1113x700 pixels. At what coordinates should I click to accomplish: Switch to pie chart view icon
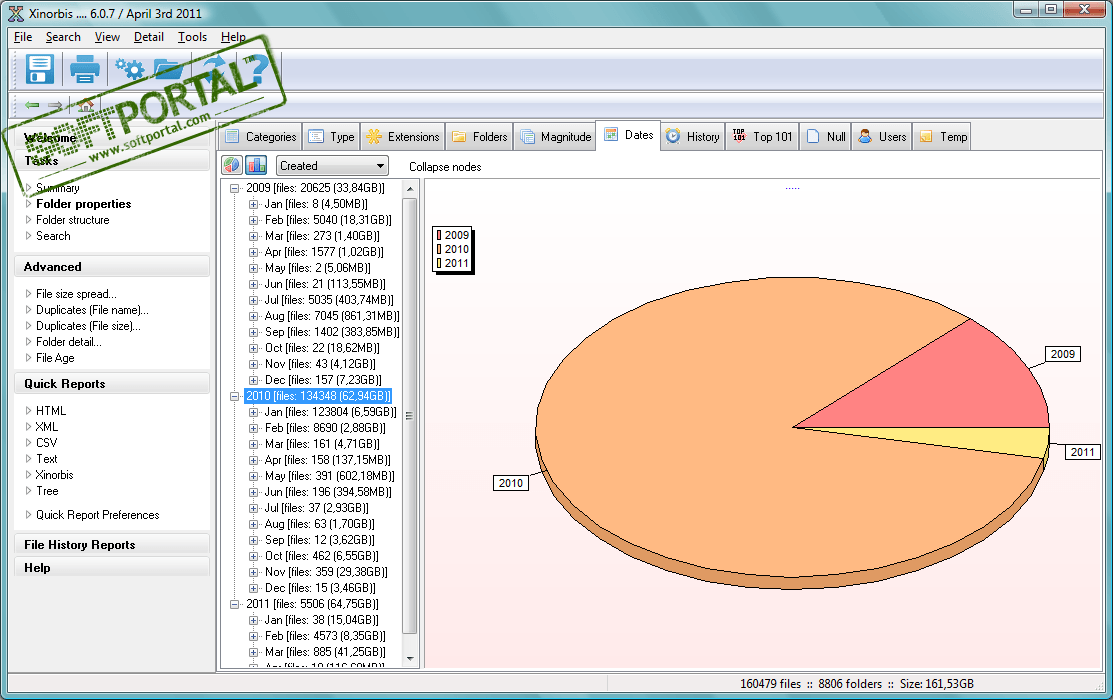coord(231,165)
